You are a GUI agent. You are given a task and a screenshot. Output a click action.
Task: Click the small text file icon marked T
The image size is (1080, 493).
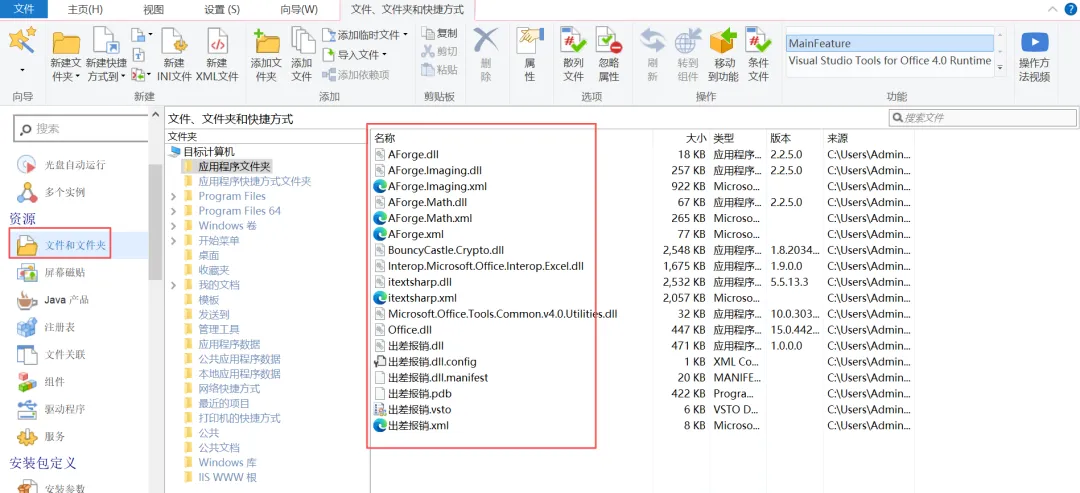(138, 54)
